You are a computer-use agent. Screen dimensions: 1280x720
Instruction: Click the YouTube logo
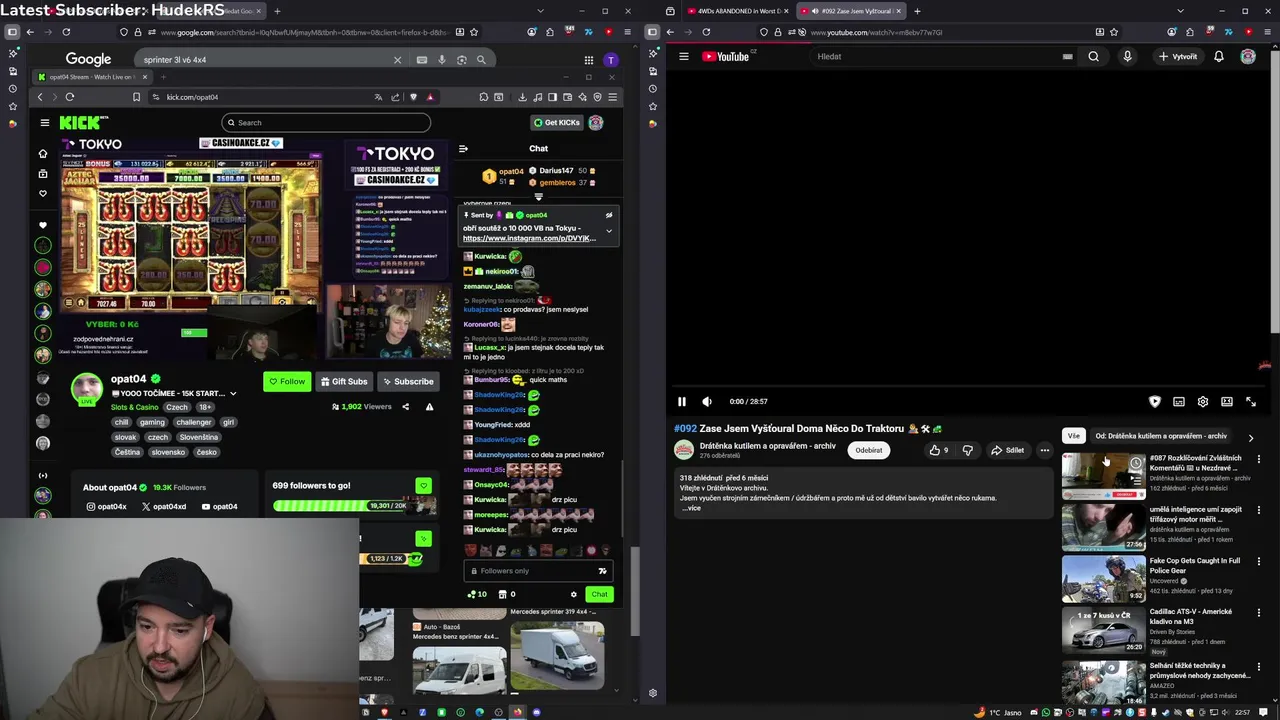point(726,56)
